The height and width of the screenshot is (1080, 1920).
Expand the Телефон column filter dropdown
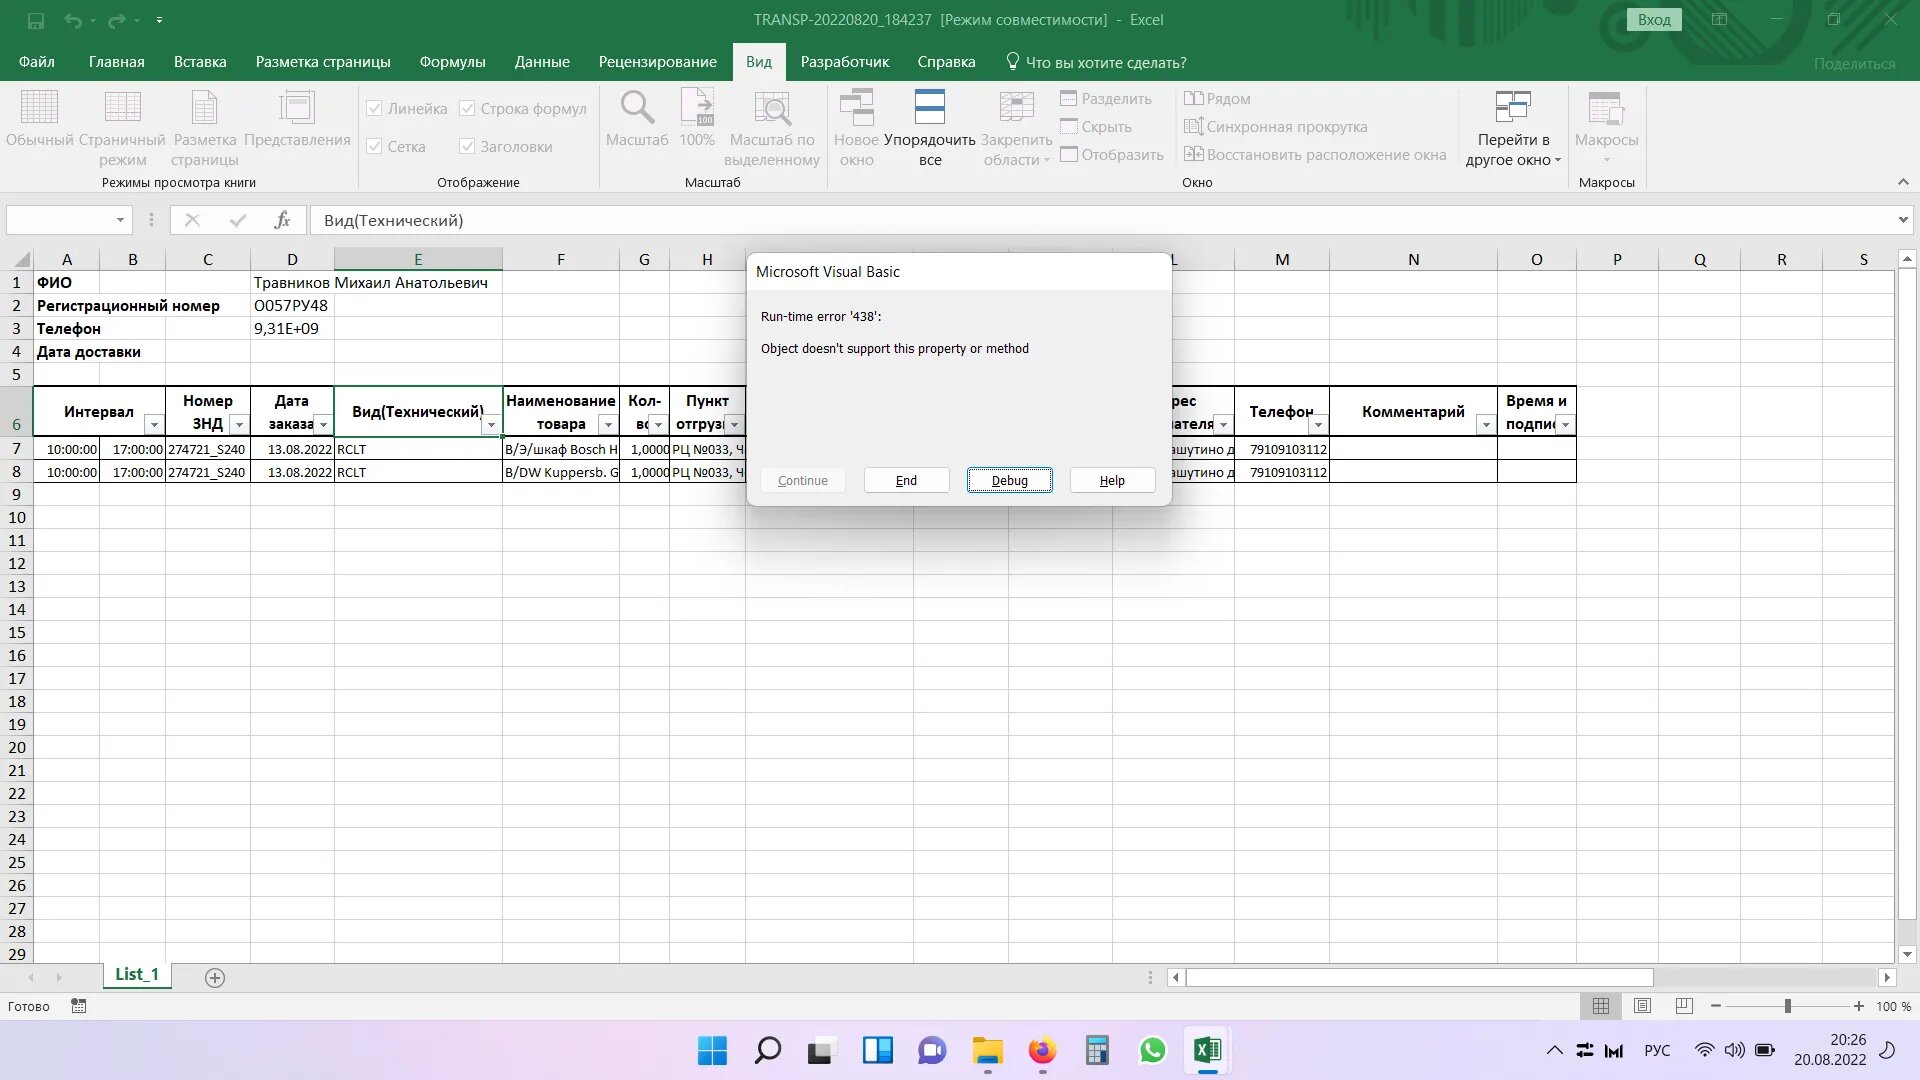(1318, 425)
